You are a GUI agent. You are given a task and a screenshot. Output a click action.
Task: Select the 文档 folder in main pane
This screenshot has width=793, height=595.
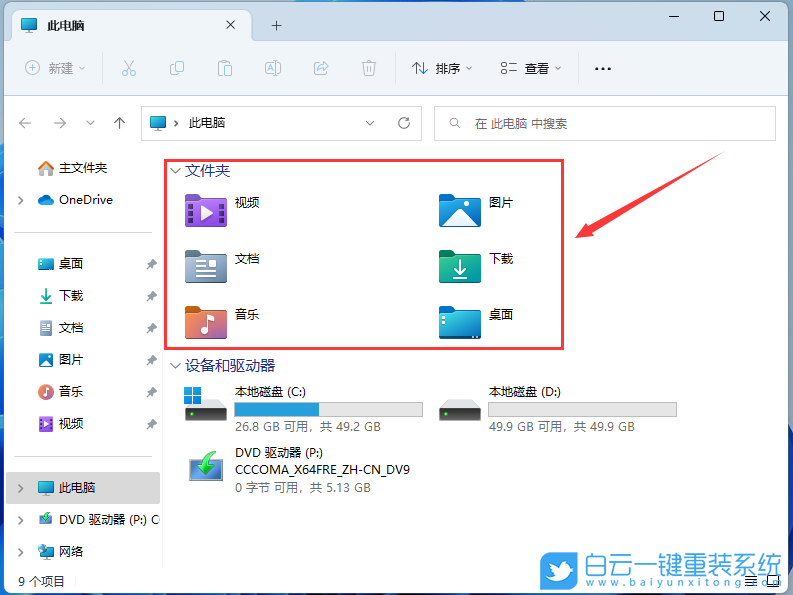(223, 266)
